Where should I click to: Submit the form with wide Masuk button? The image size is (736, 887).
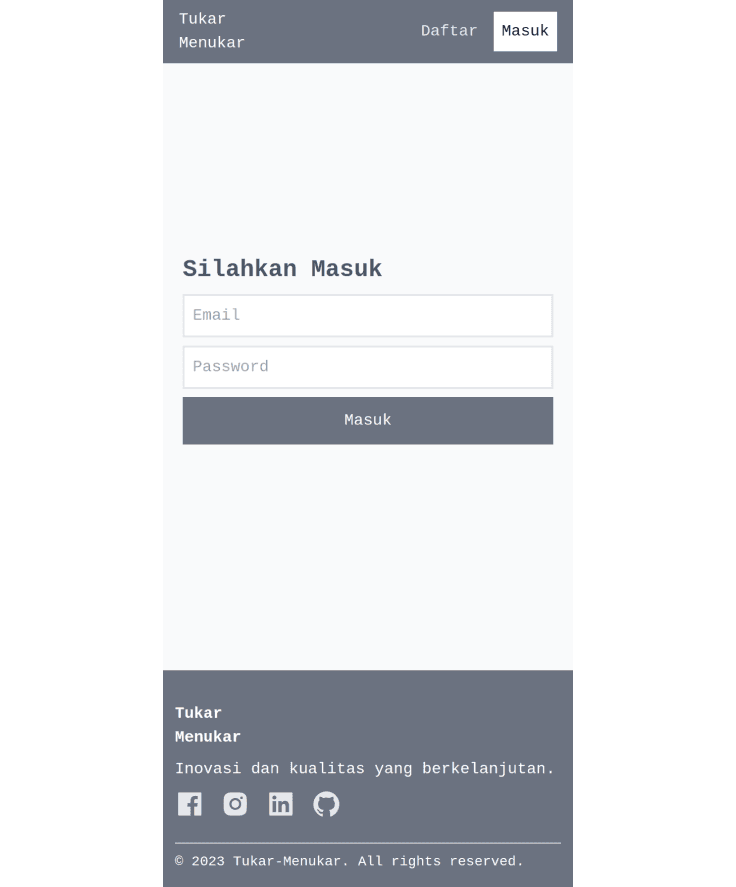coord(368,420)
